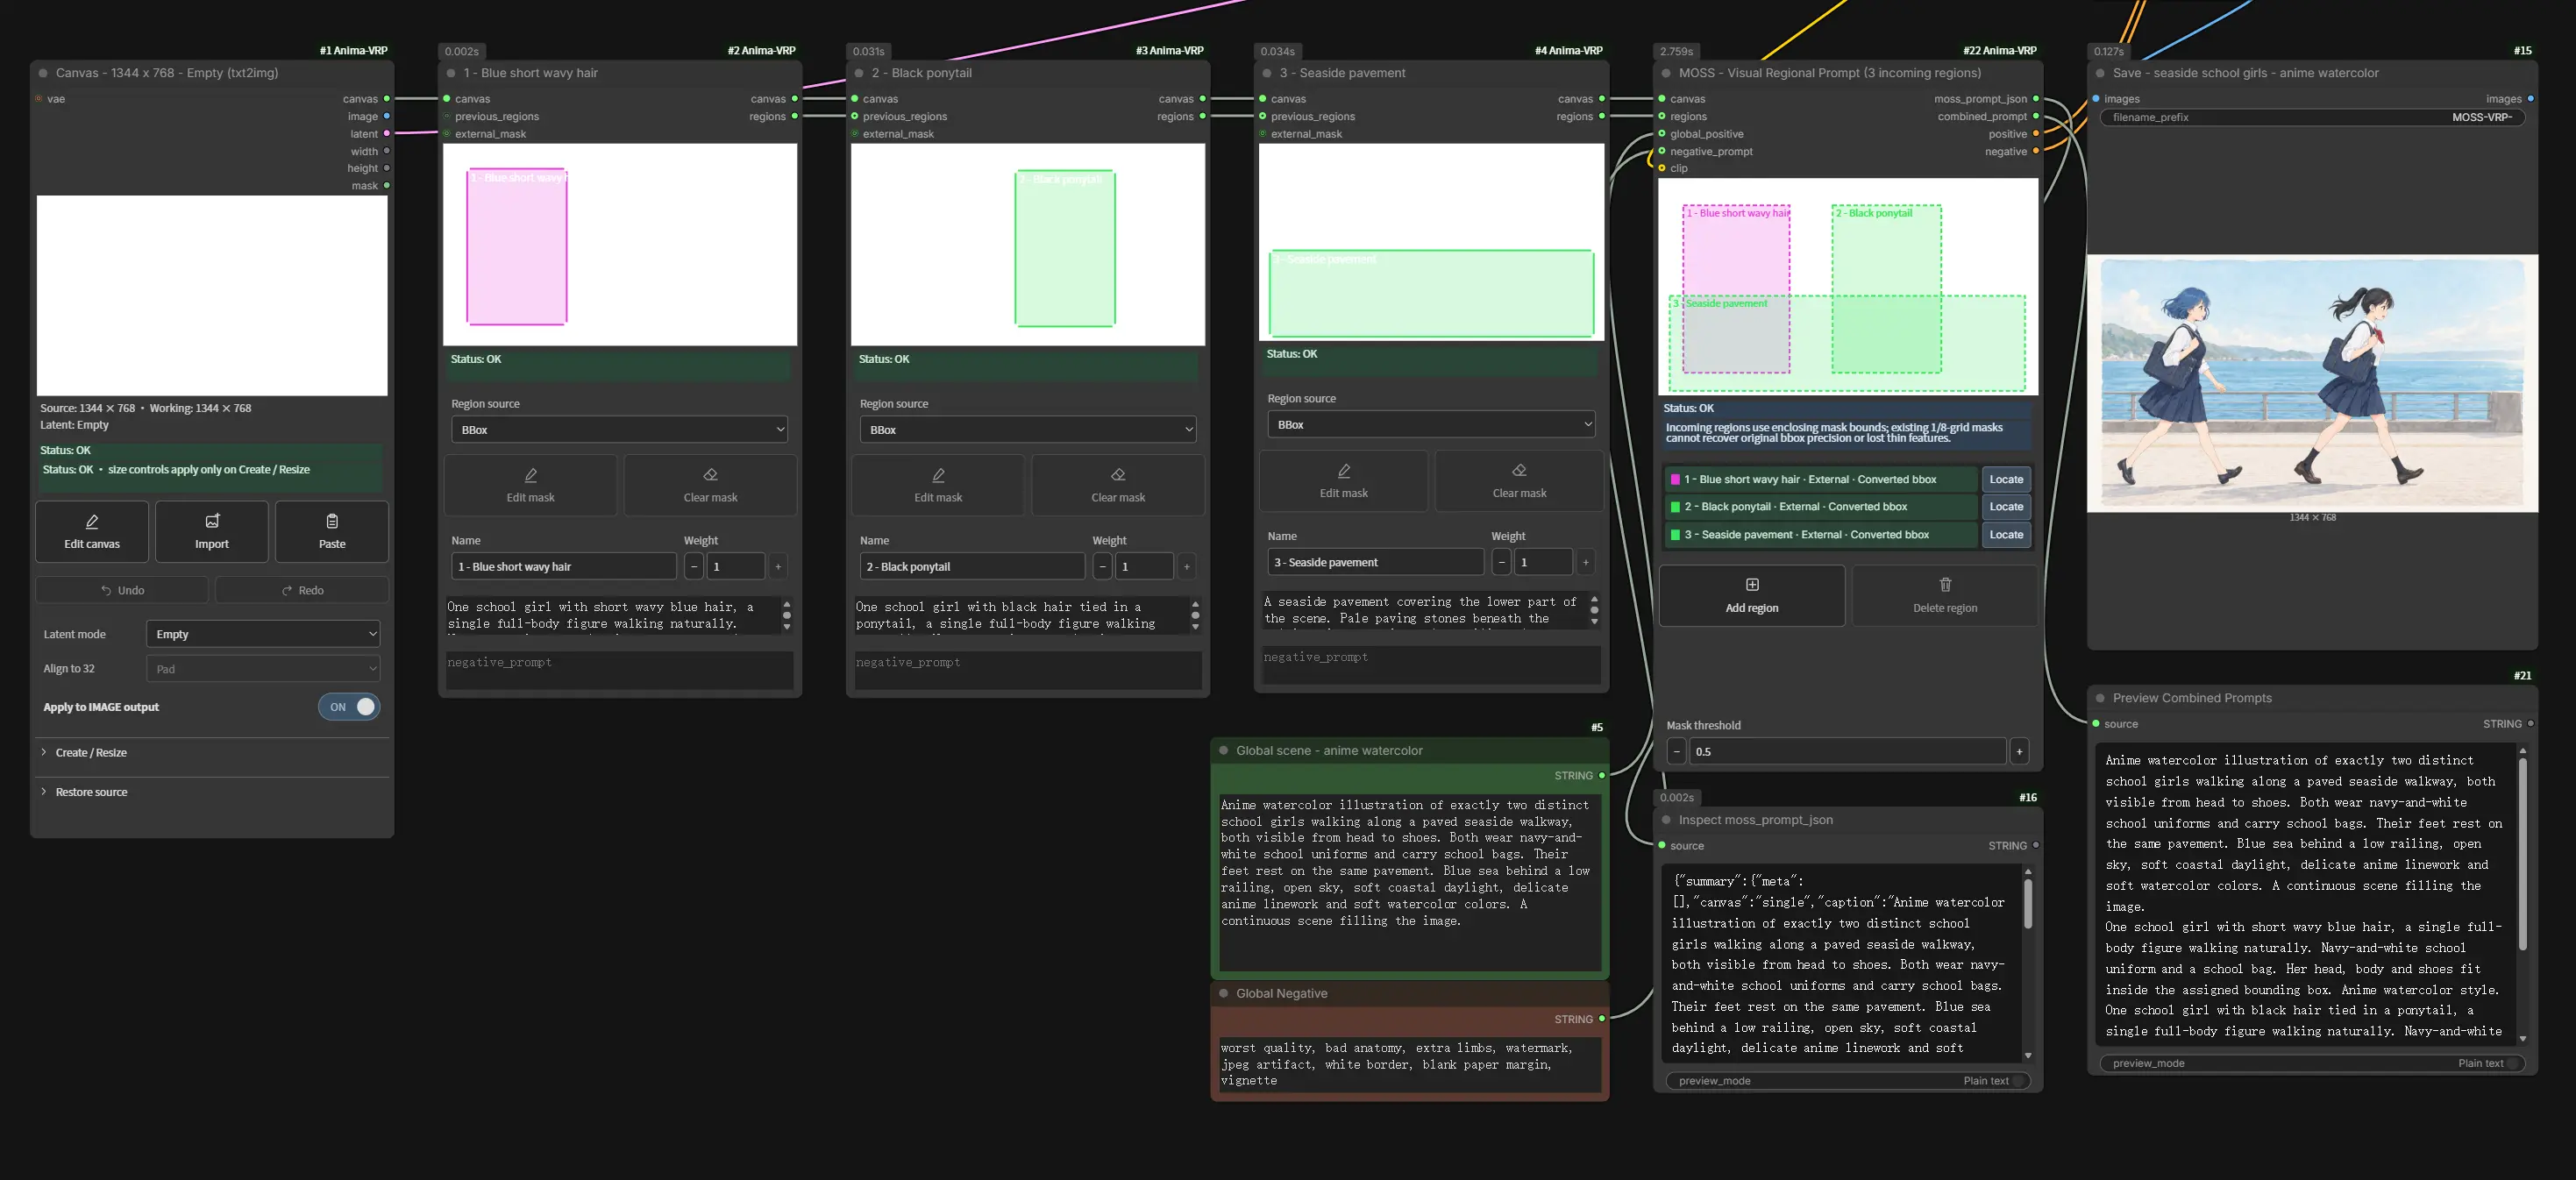
Task: Click the Edit canvas pencil button
Action: (x=92, y=531)
